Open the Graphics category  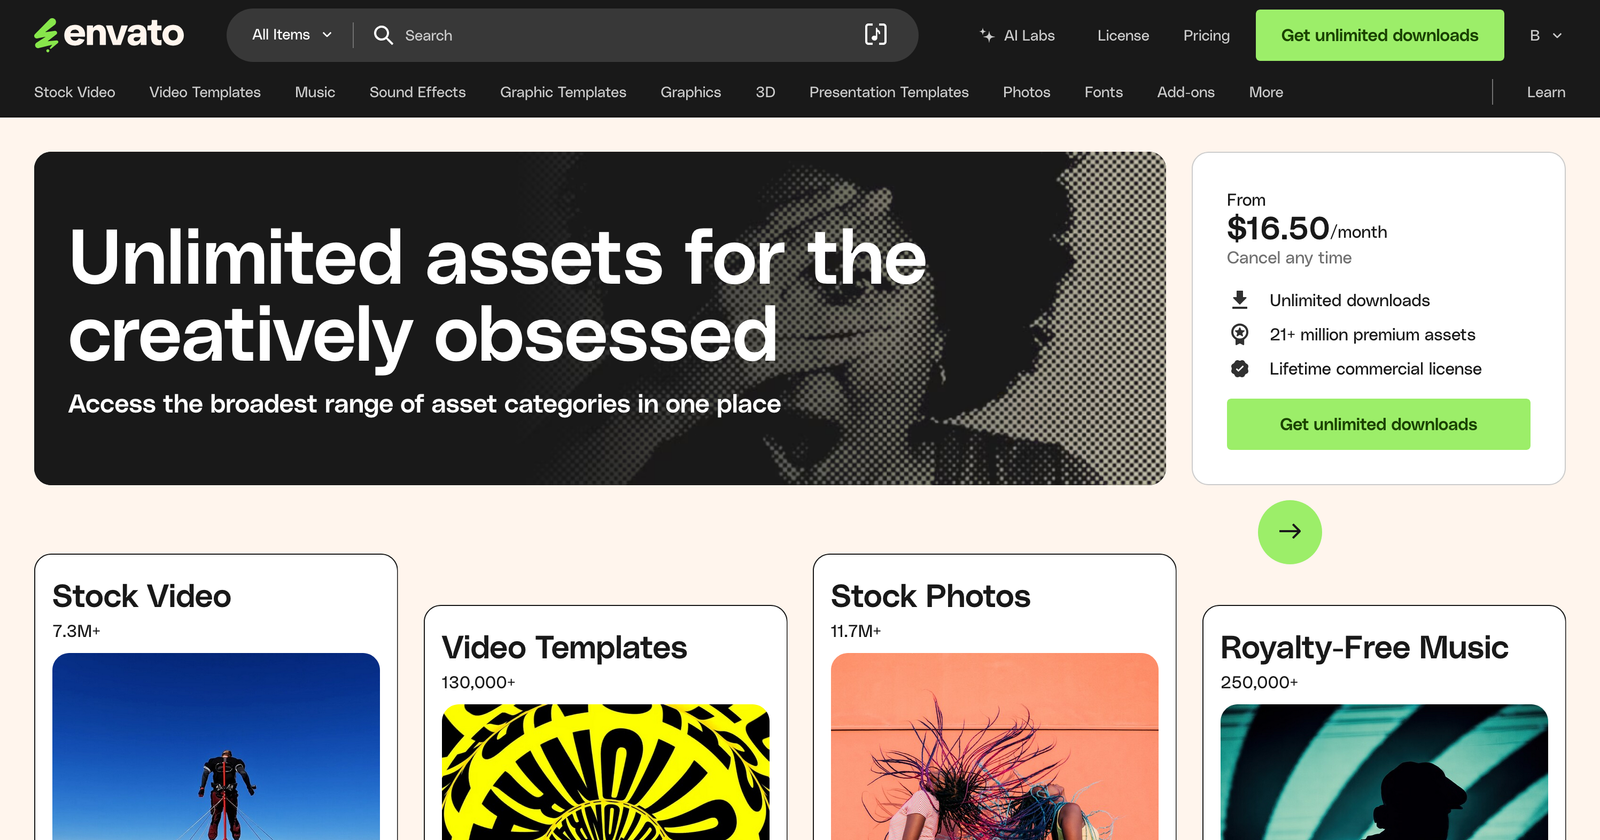tap(691, 92)
